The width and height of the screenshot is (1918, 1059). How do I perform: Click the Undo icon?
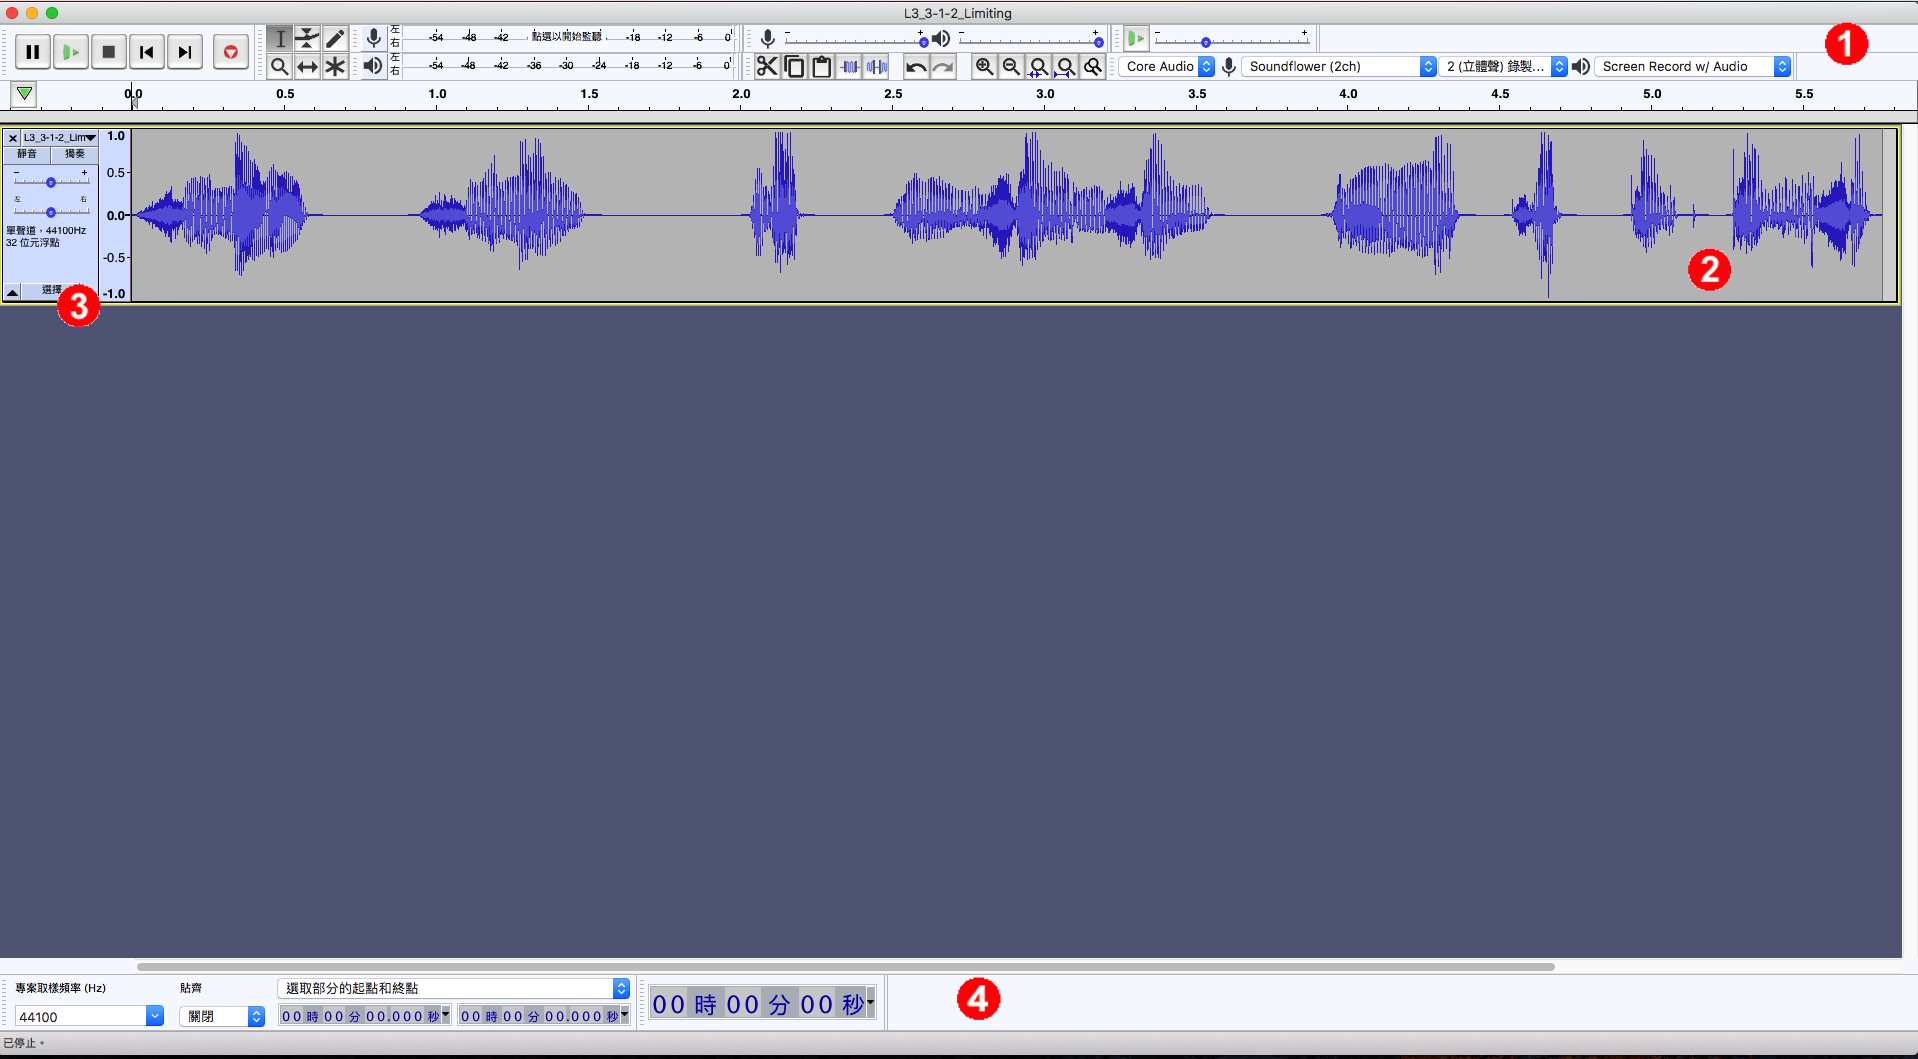pyautogui.click(x=915, y=66)
